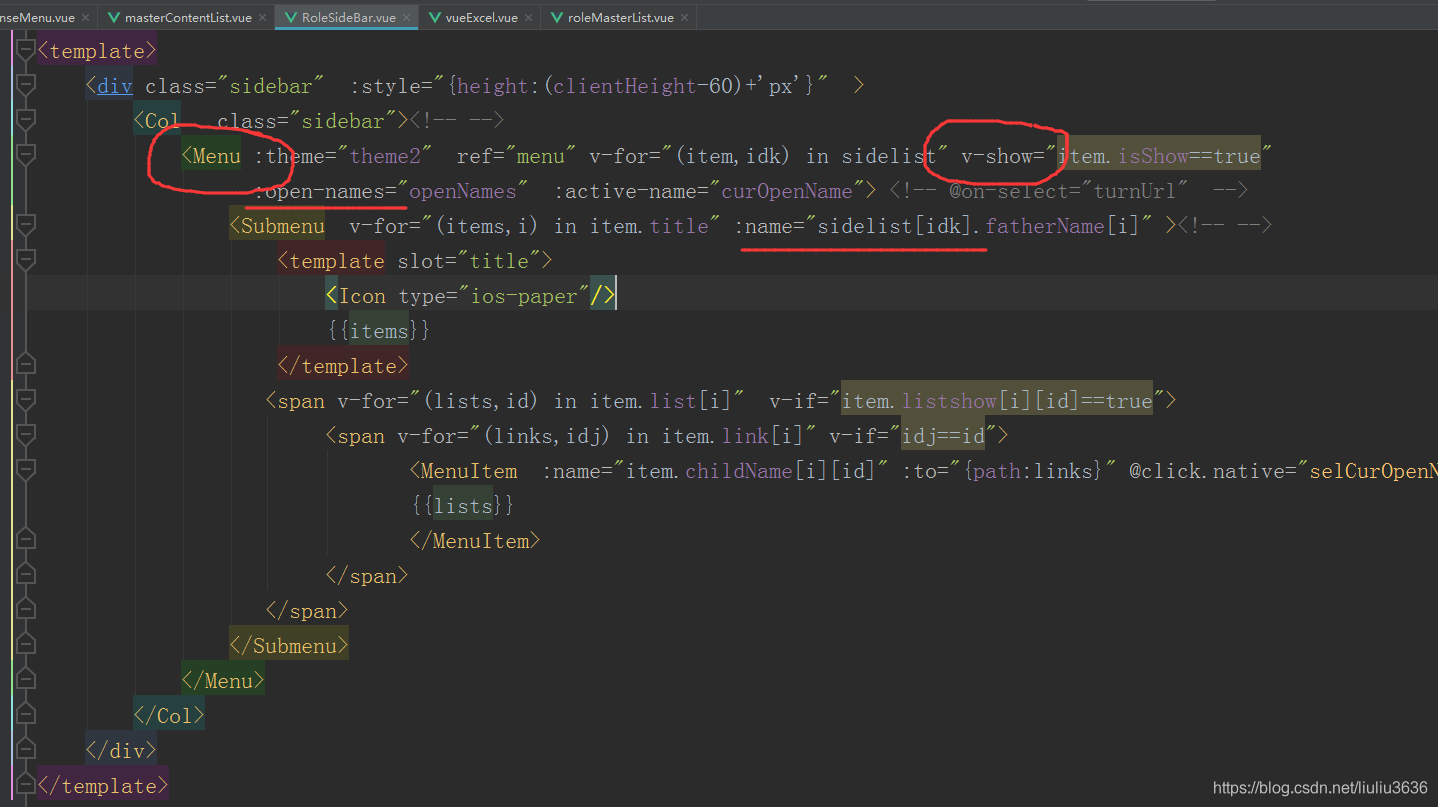Click fold marker beside closing </Col>
The image size is (1438, 807).
click(x=26, y=716)
